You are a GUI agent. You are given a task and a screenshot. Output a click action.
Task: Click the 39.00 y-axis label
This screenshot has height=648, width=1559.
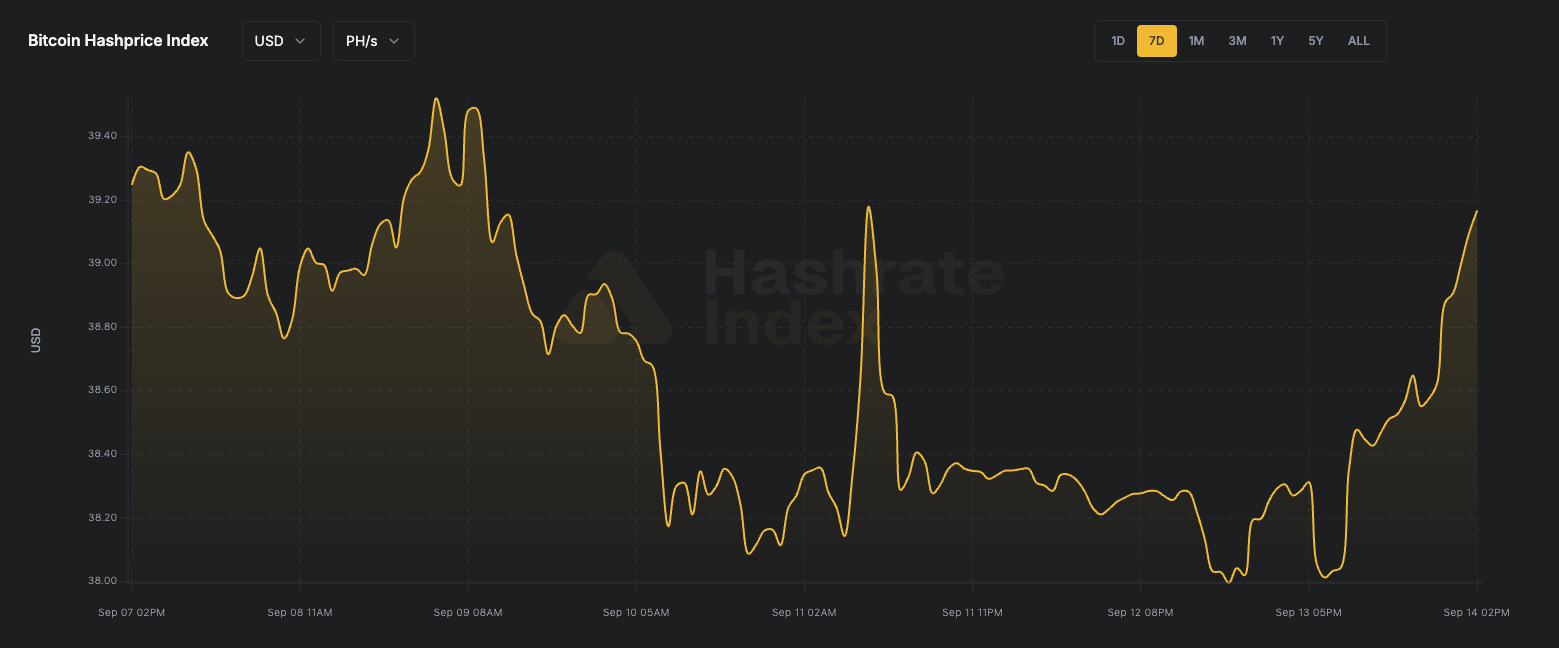click(x=103, y=263)
